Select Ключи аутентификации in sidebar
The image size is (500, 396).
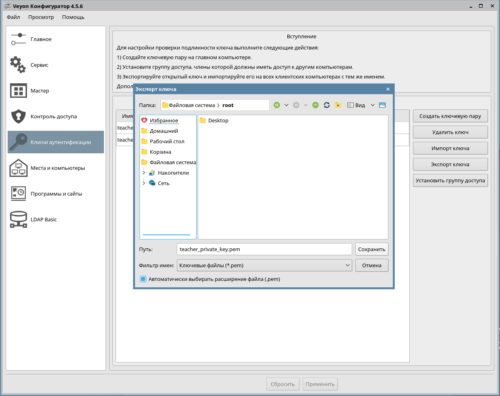pyautogui.click(x=56, y=142)
